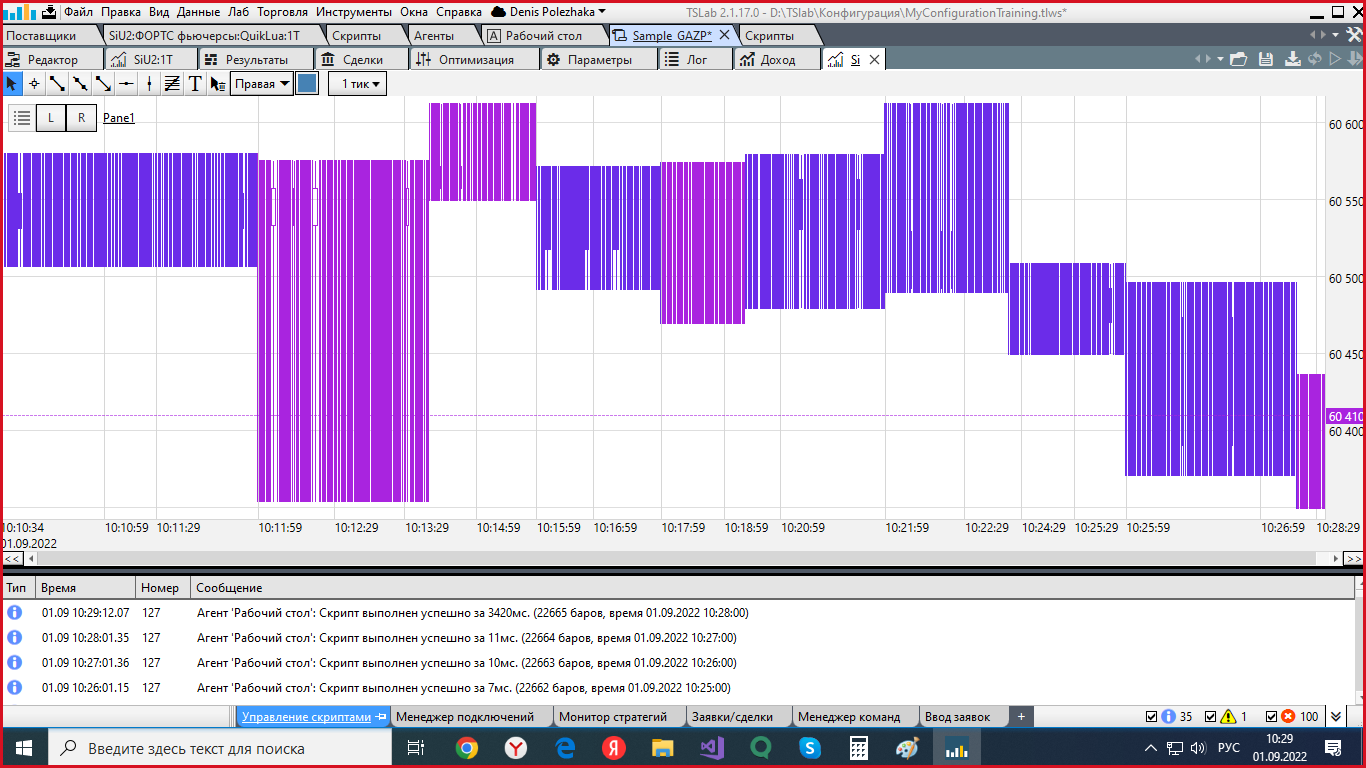Click the blue color swatch
The width and height of the screenshot is (1366, 768).
[308, 84]
